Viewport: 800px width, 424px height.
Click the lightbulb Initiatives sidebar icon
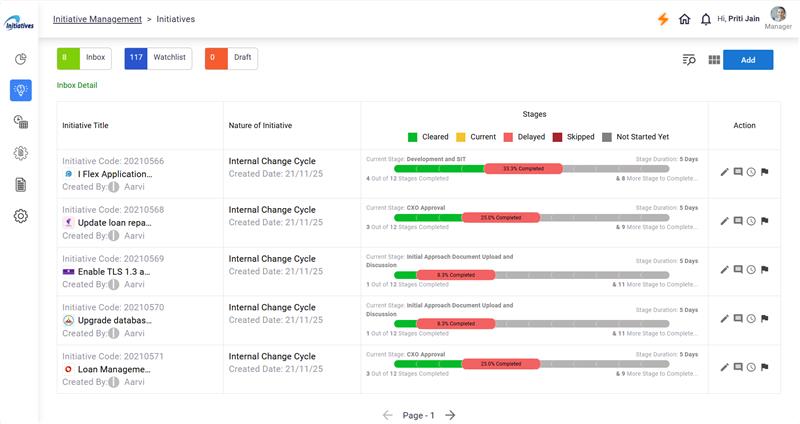(20, 90)
